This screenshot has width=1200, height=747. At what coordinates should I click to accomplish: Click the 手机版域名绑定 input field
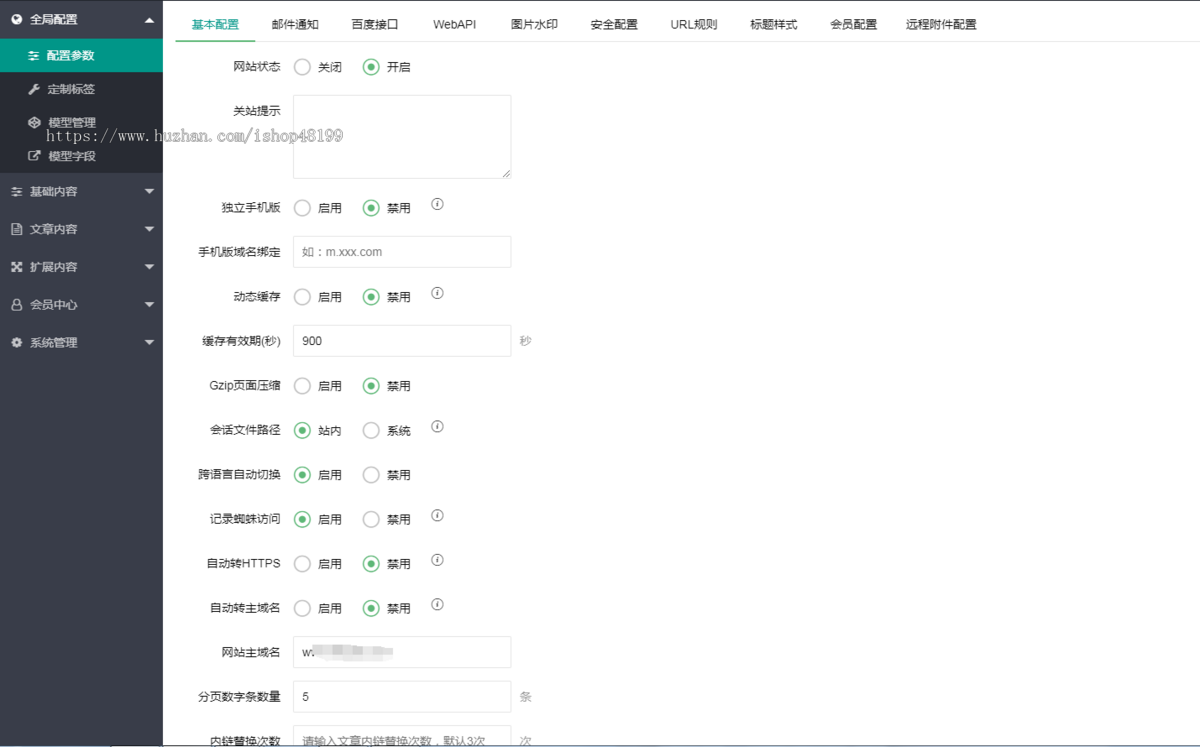pos(402,252)
